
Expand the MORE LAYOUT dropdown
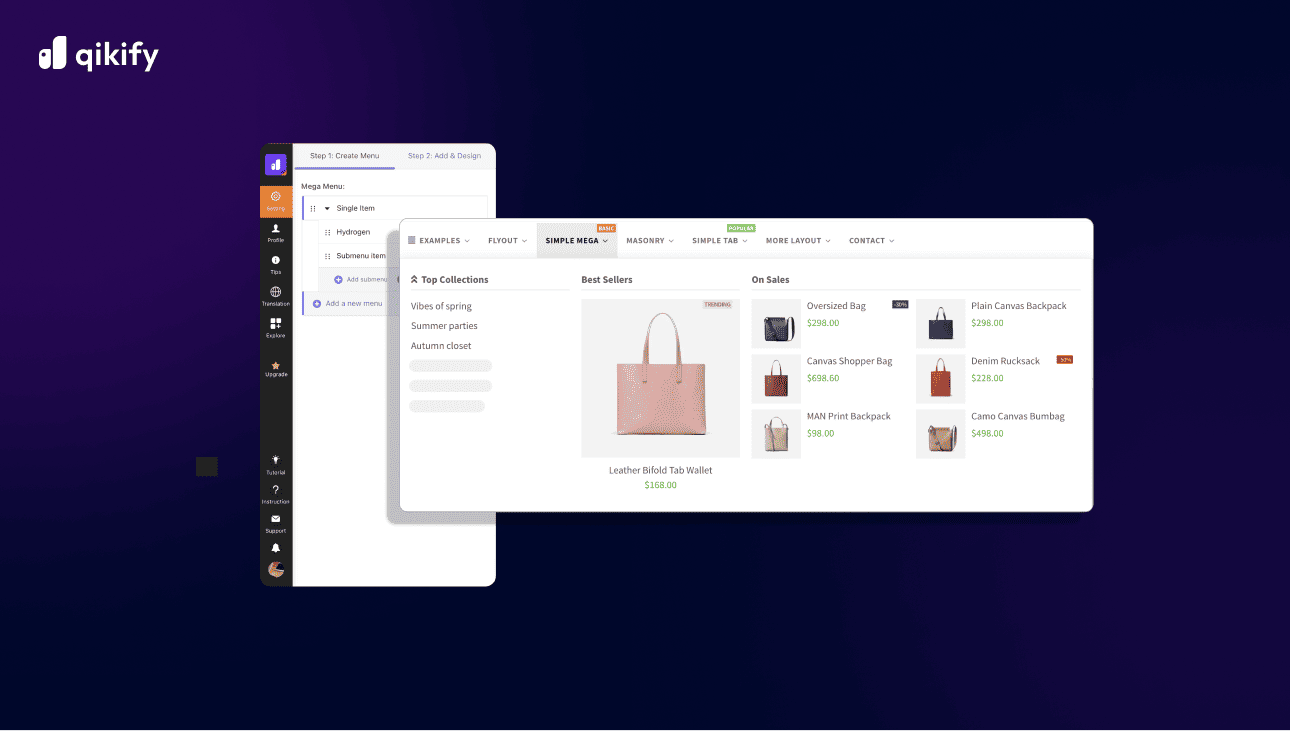[x=797, y=240]
